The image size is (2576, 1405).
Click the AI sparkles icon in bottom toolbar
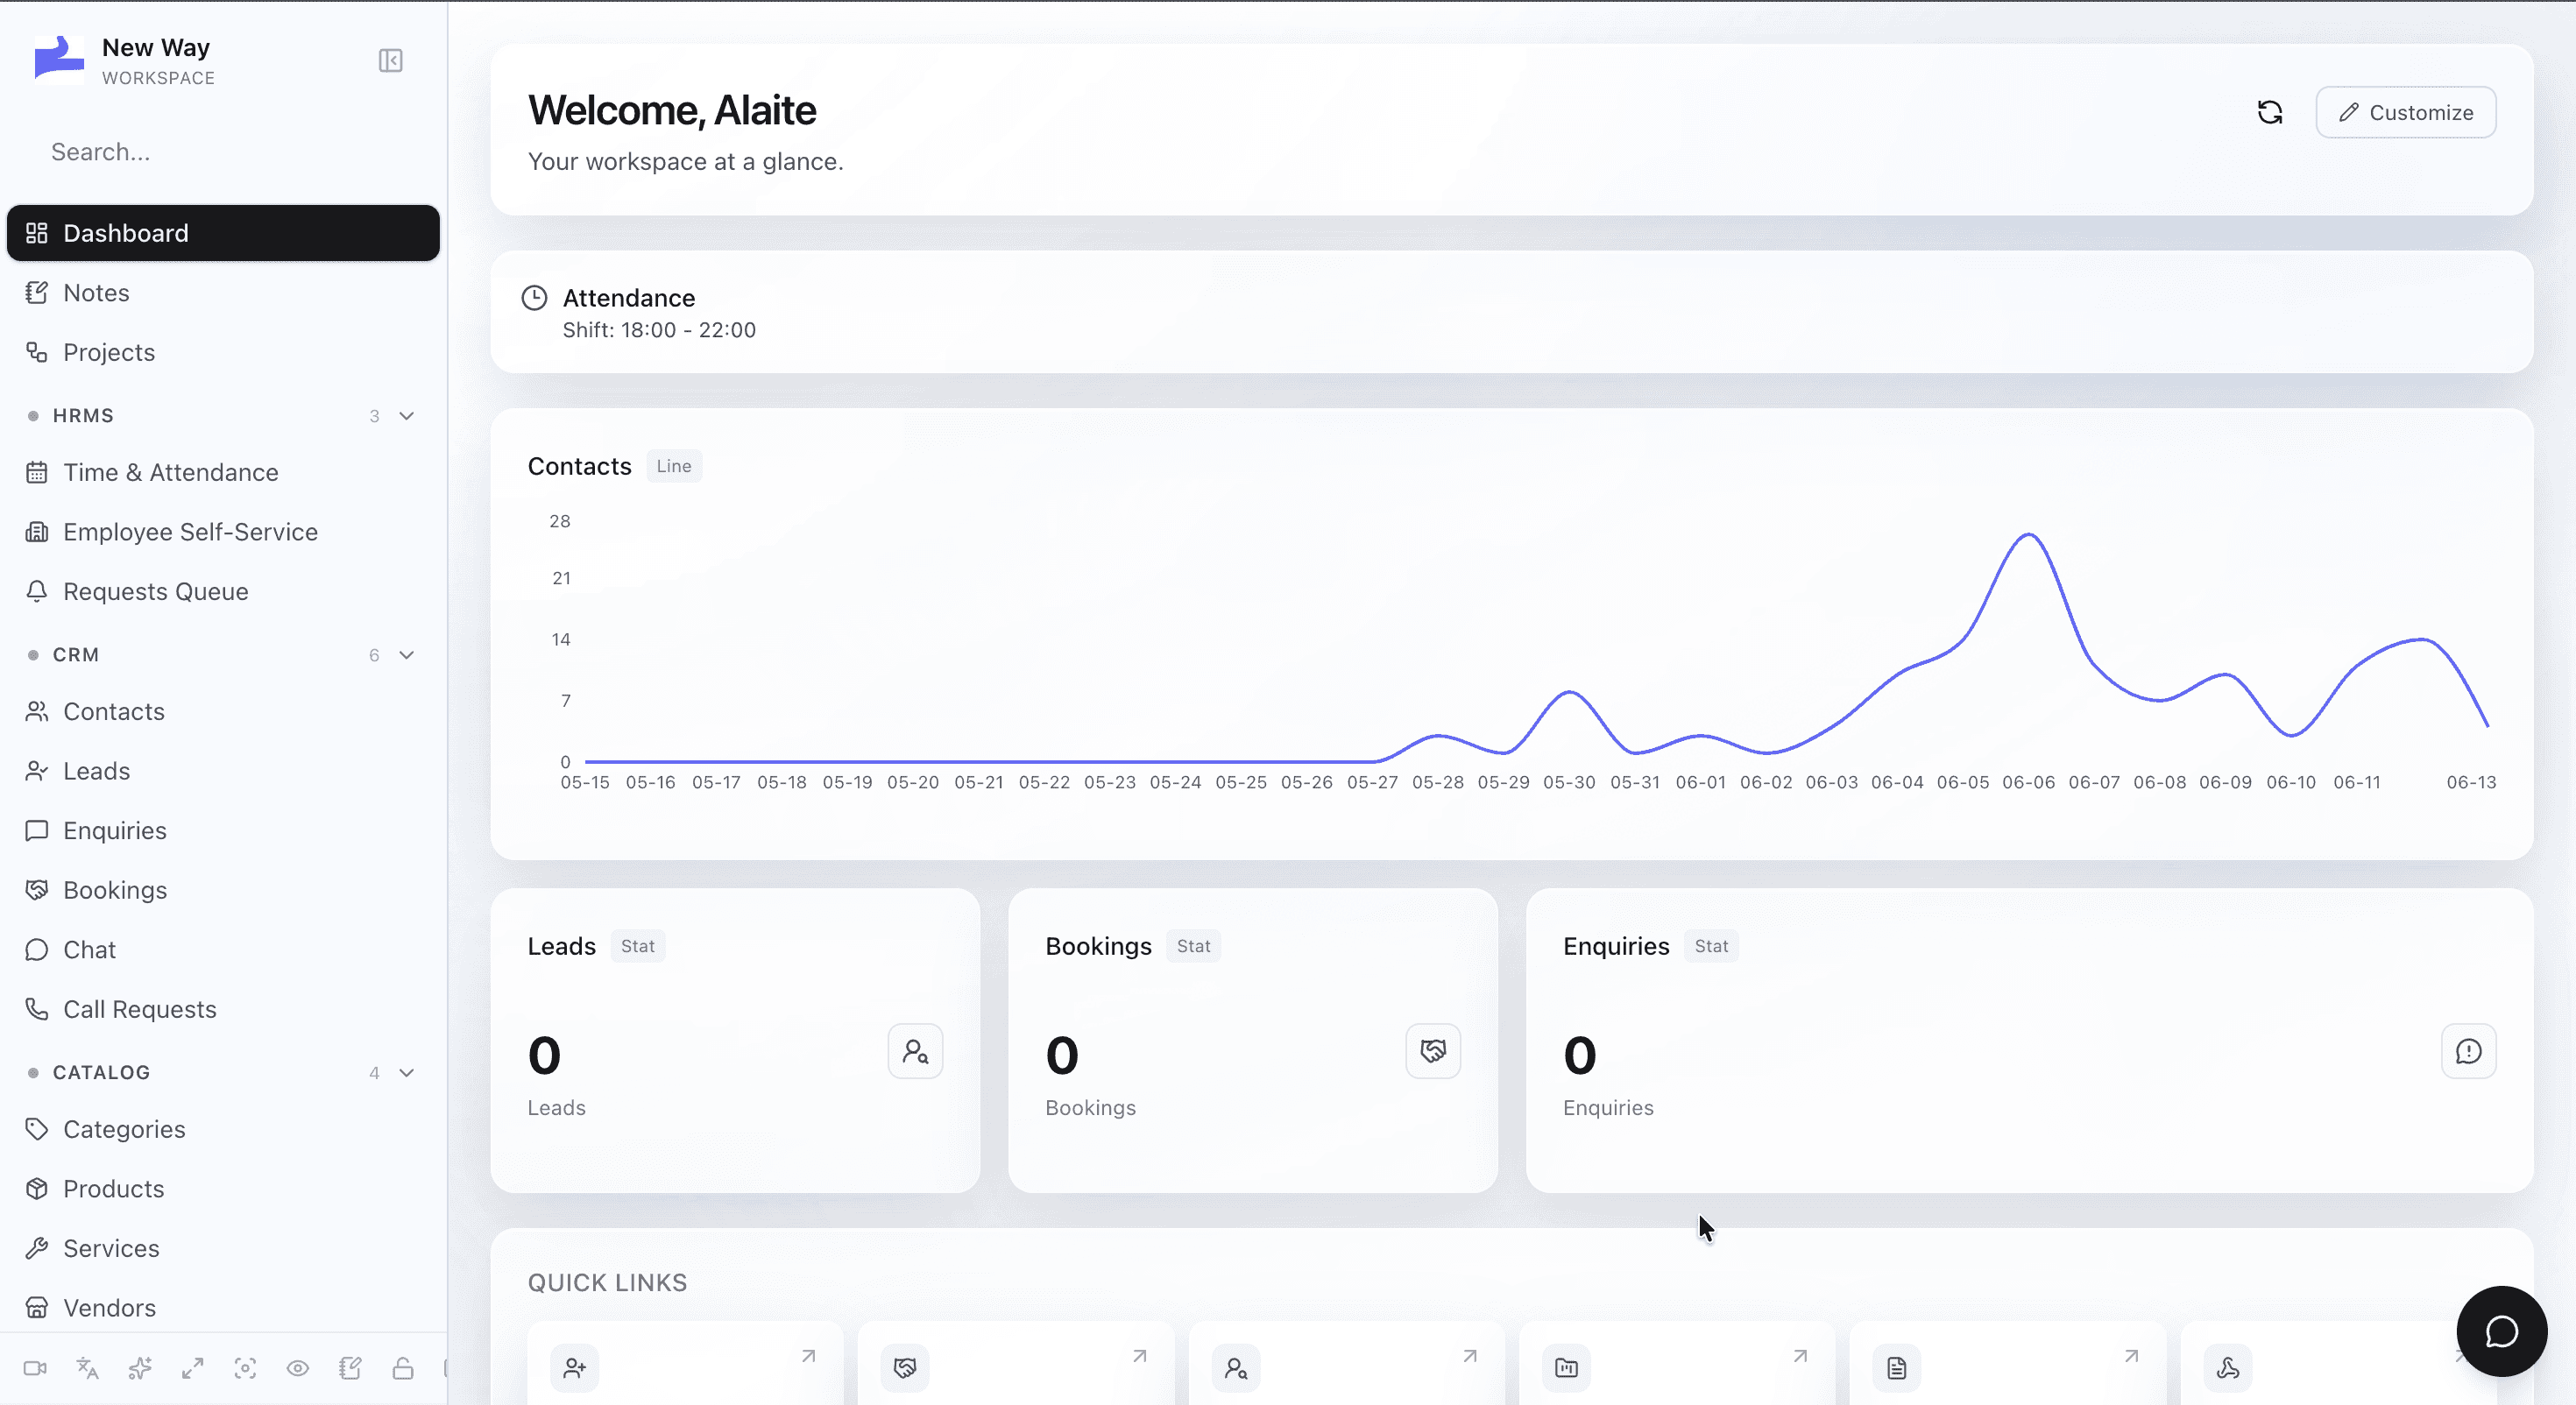coord(140,1368)
